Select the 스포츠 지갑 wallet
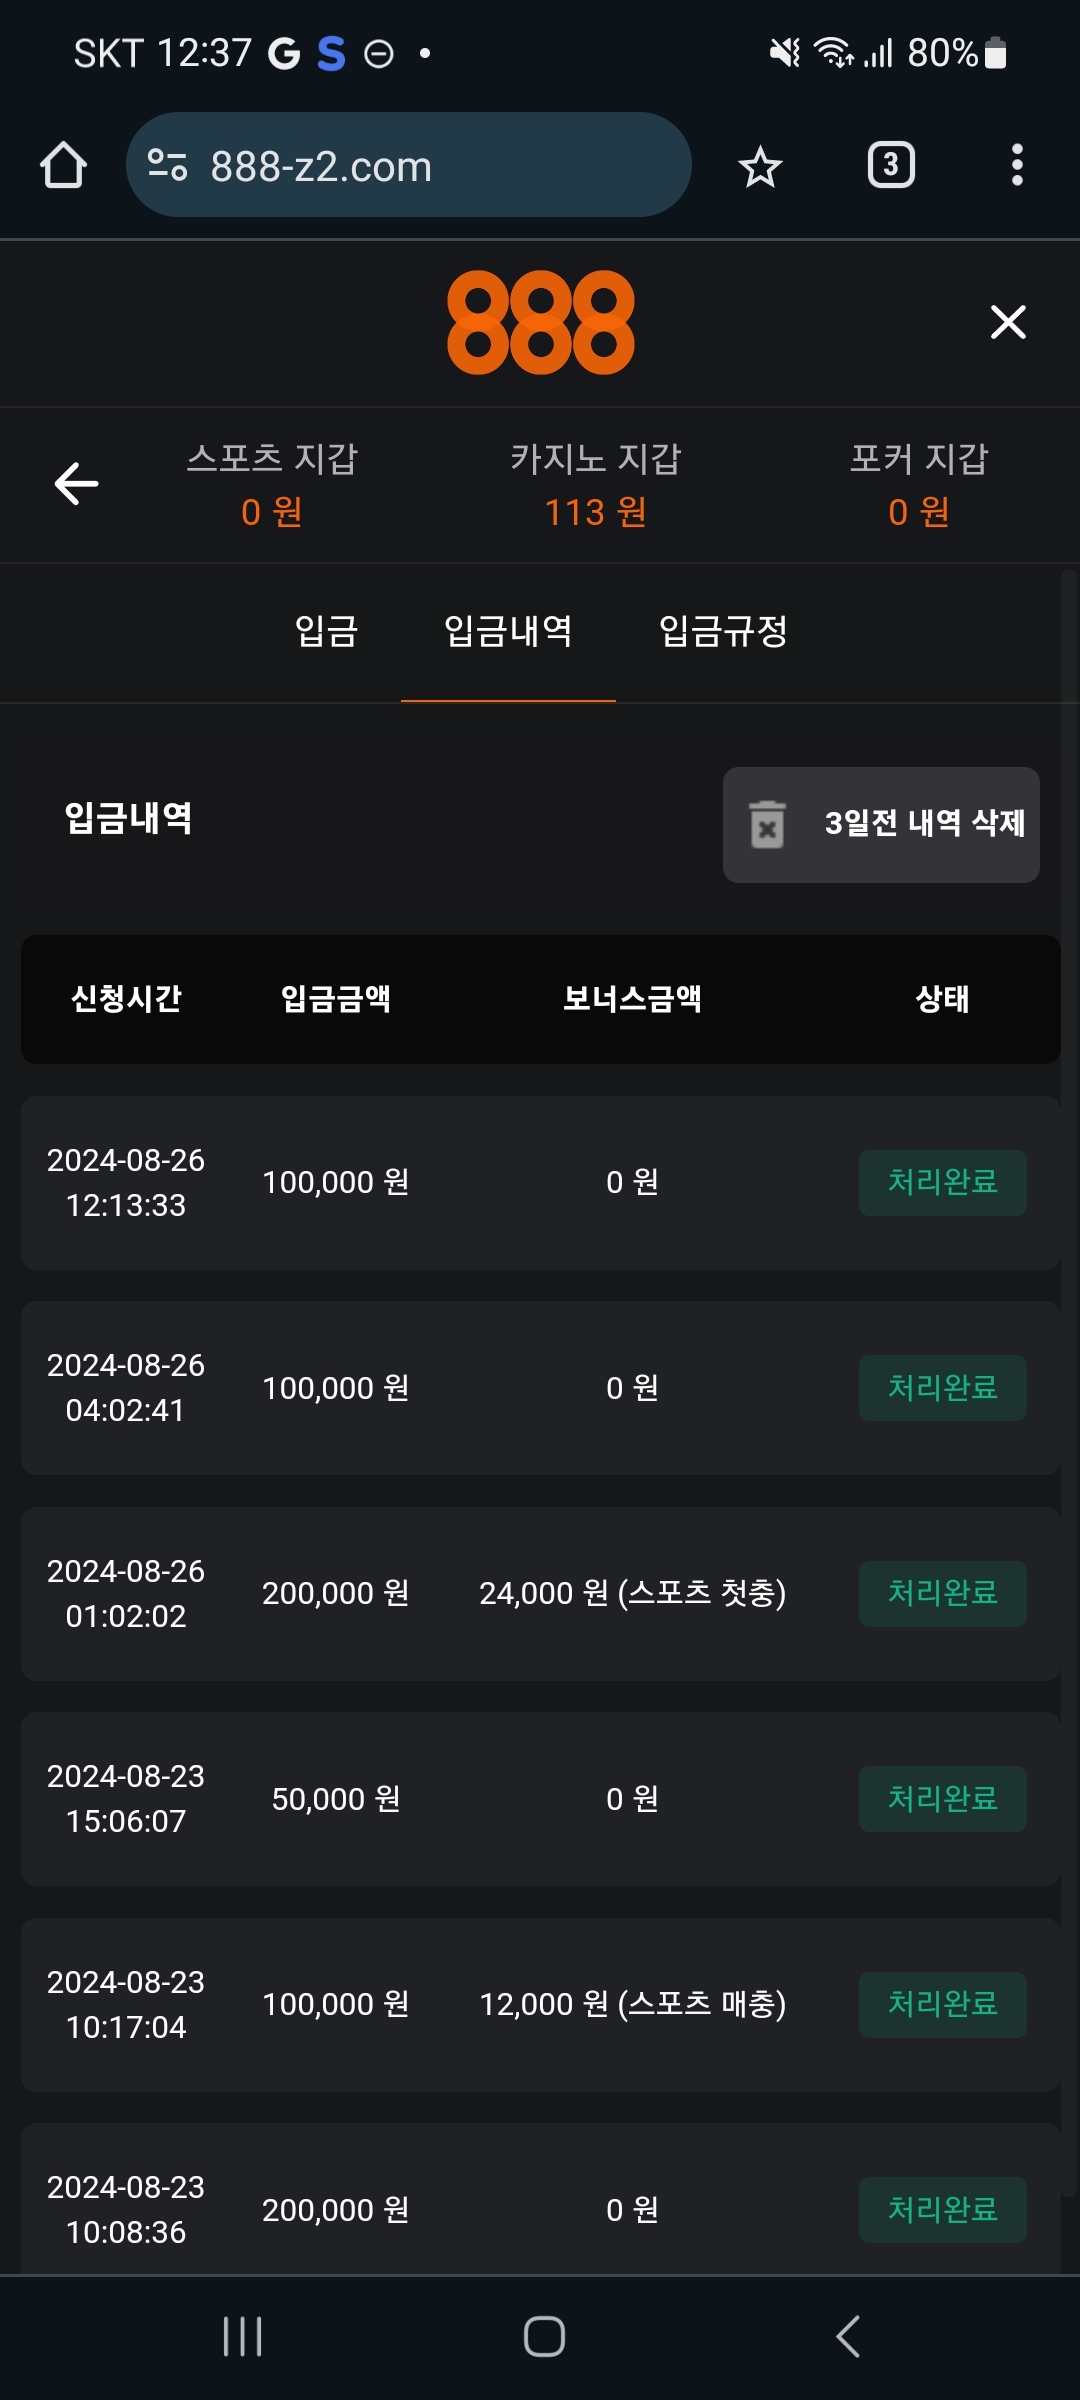1080x2400 pixels. tap(272, 485)
